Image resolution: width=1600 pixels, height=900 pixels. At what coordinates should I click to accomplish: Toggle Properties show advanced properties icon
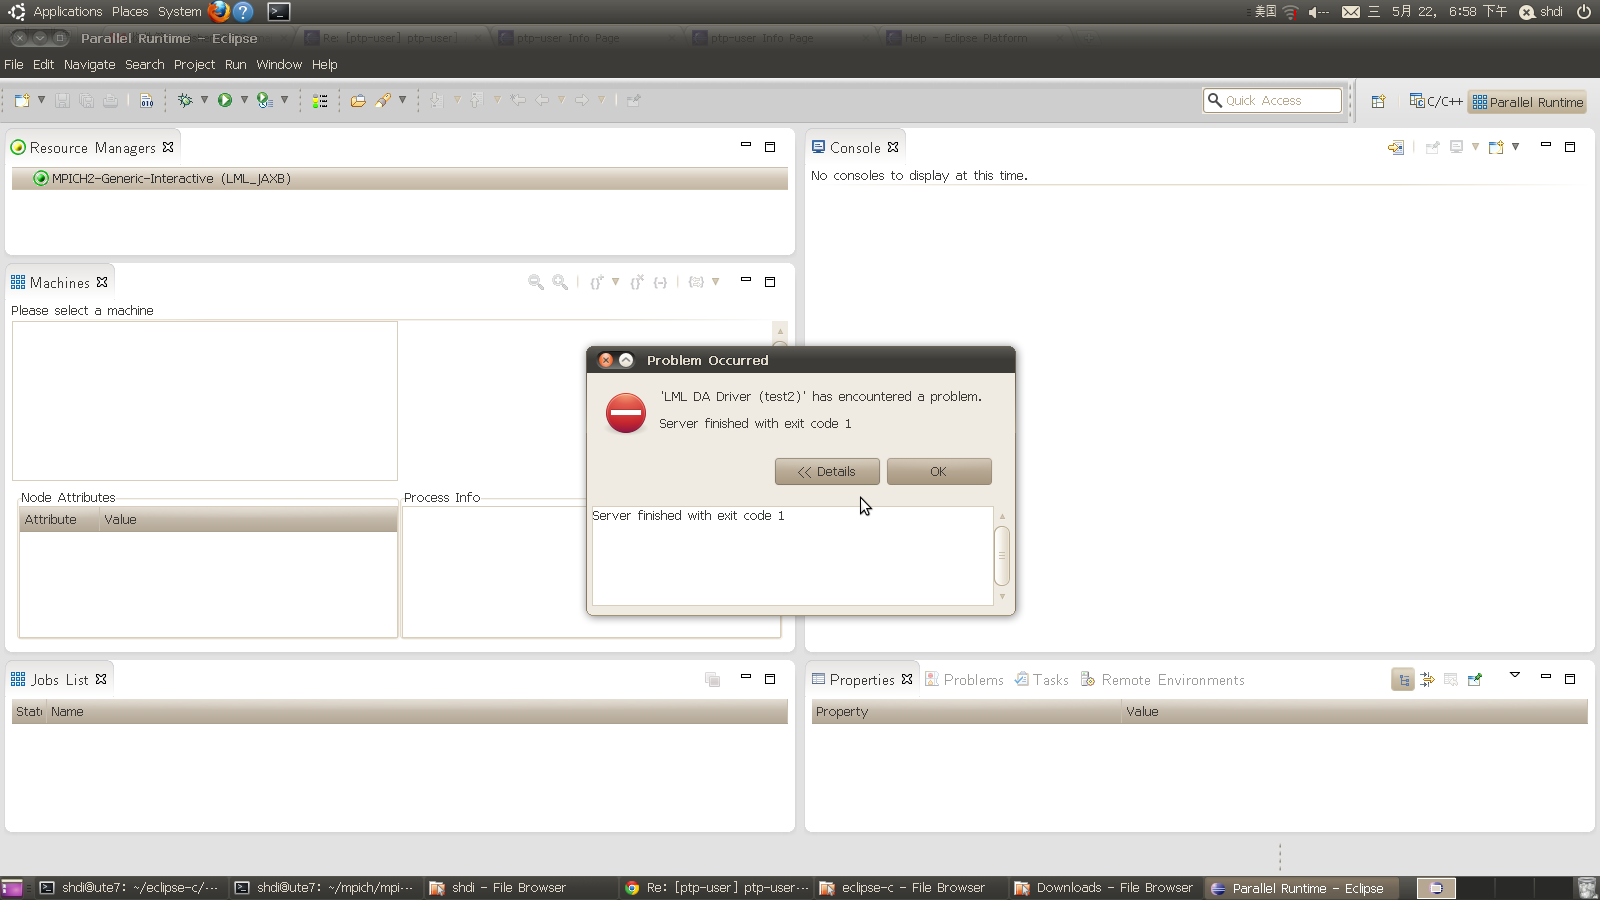tap(1427, 680)
